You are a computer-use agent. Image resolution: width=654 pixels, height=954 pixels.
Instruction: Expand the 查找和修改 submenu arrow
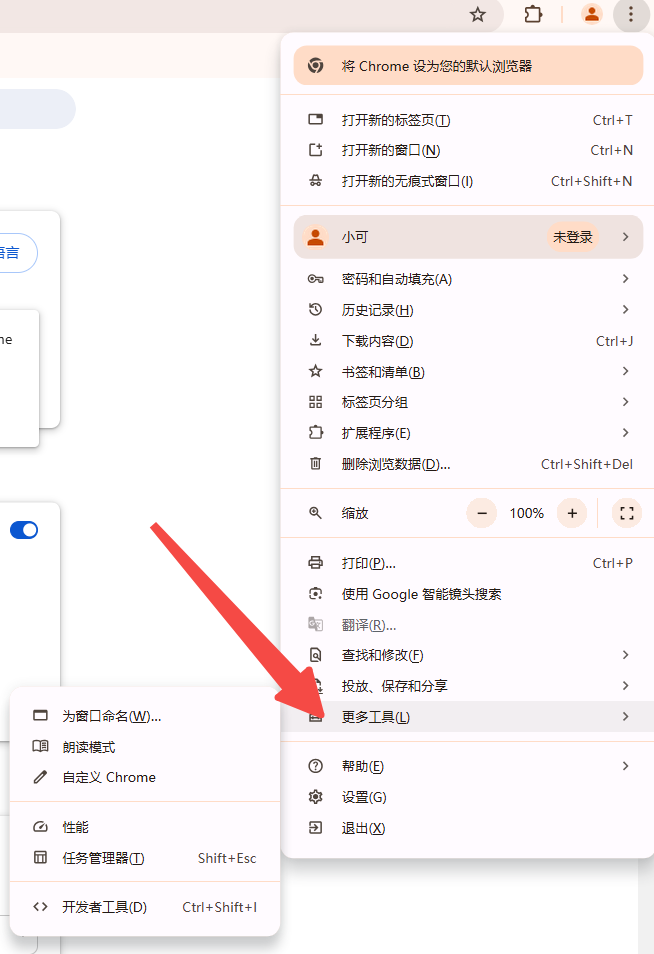click(x=625, y=655)
